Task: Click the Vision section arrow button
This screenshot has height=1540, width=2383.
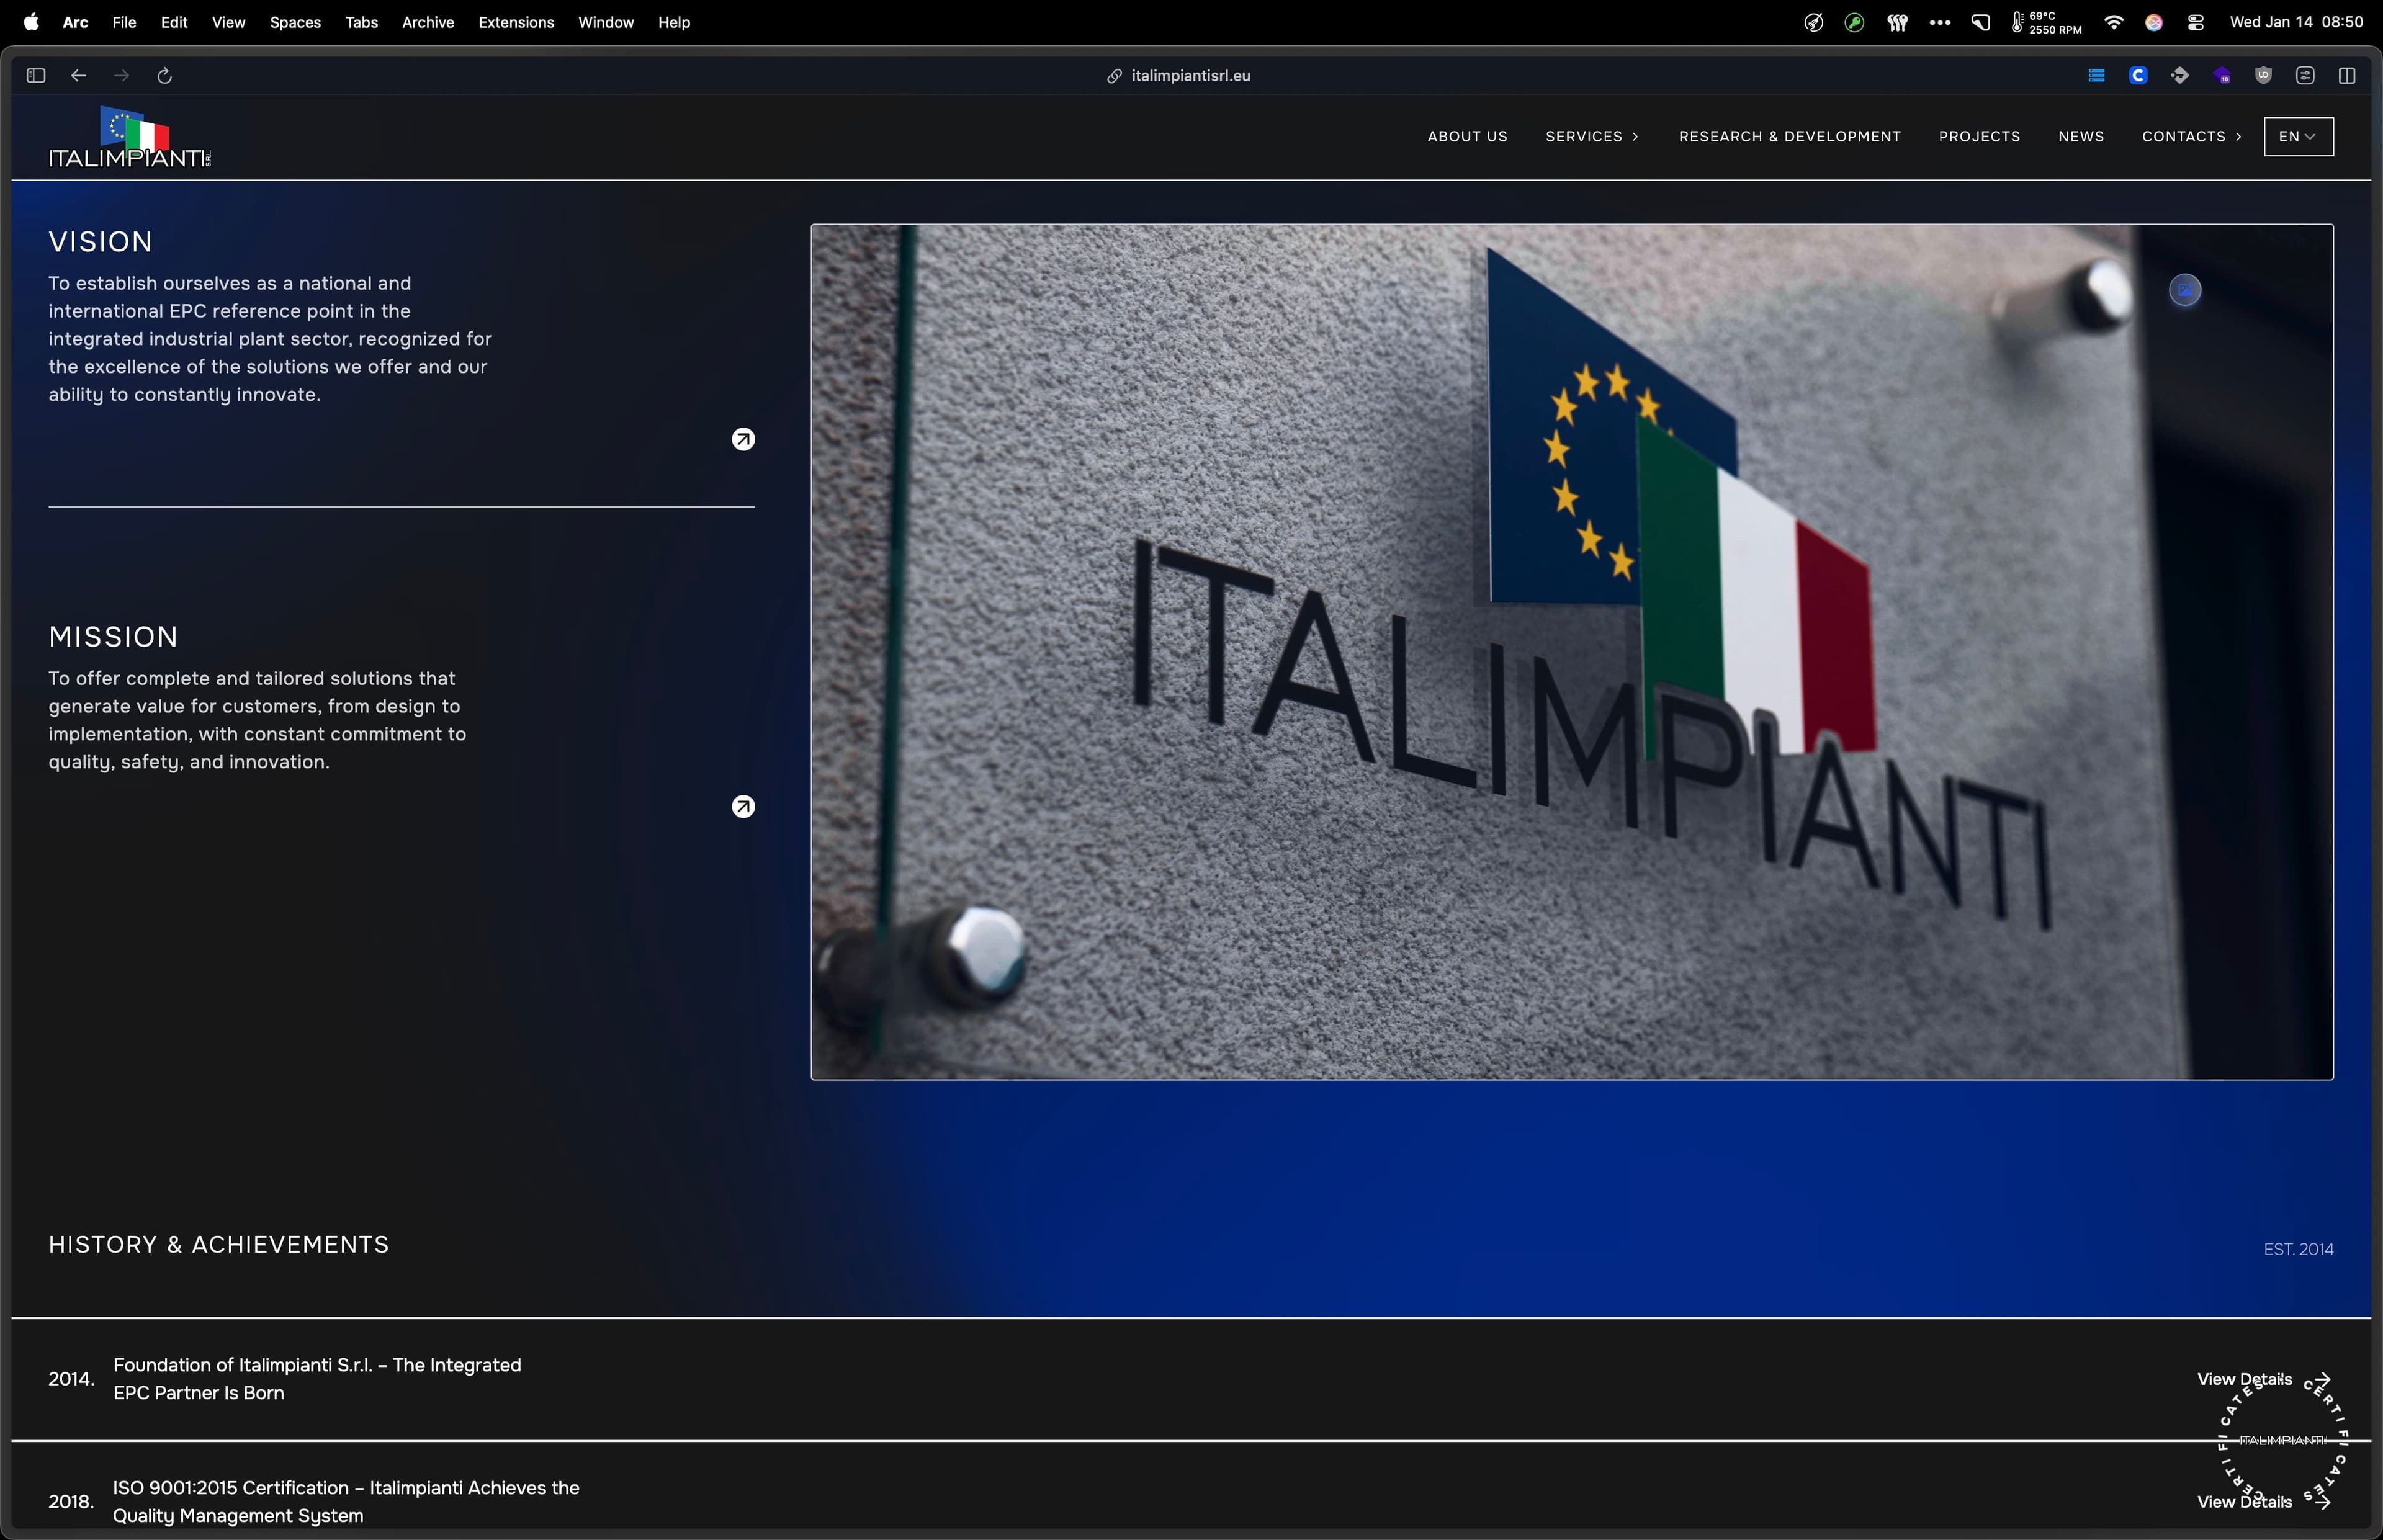Action: 743,438
